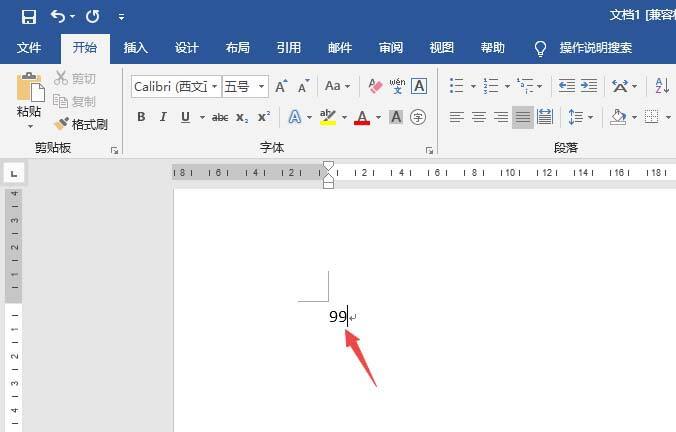Shrink the font size with smaller A icon
The width and height of the screenshot is (676, 432).
coord(304,86)
